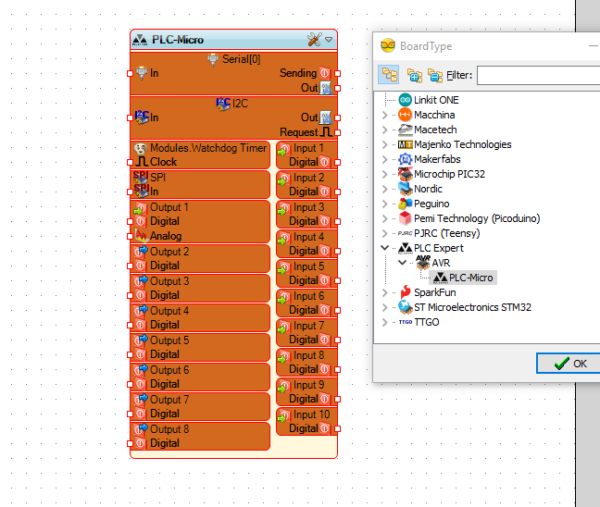
Task: Click Serial[0] In pin icon
Action: pyautogui.click(x=142, y=72)
